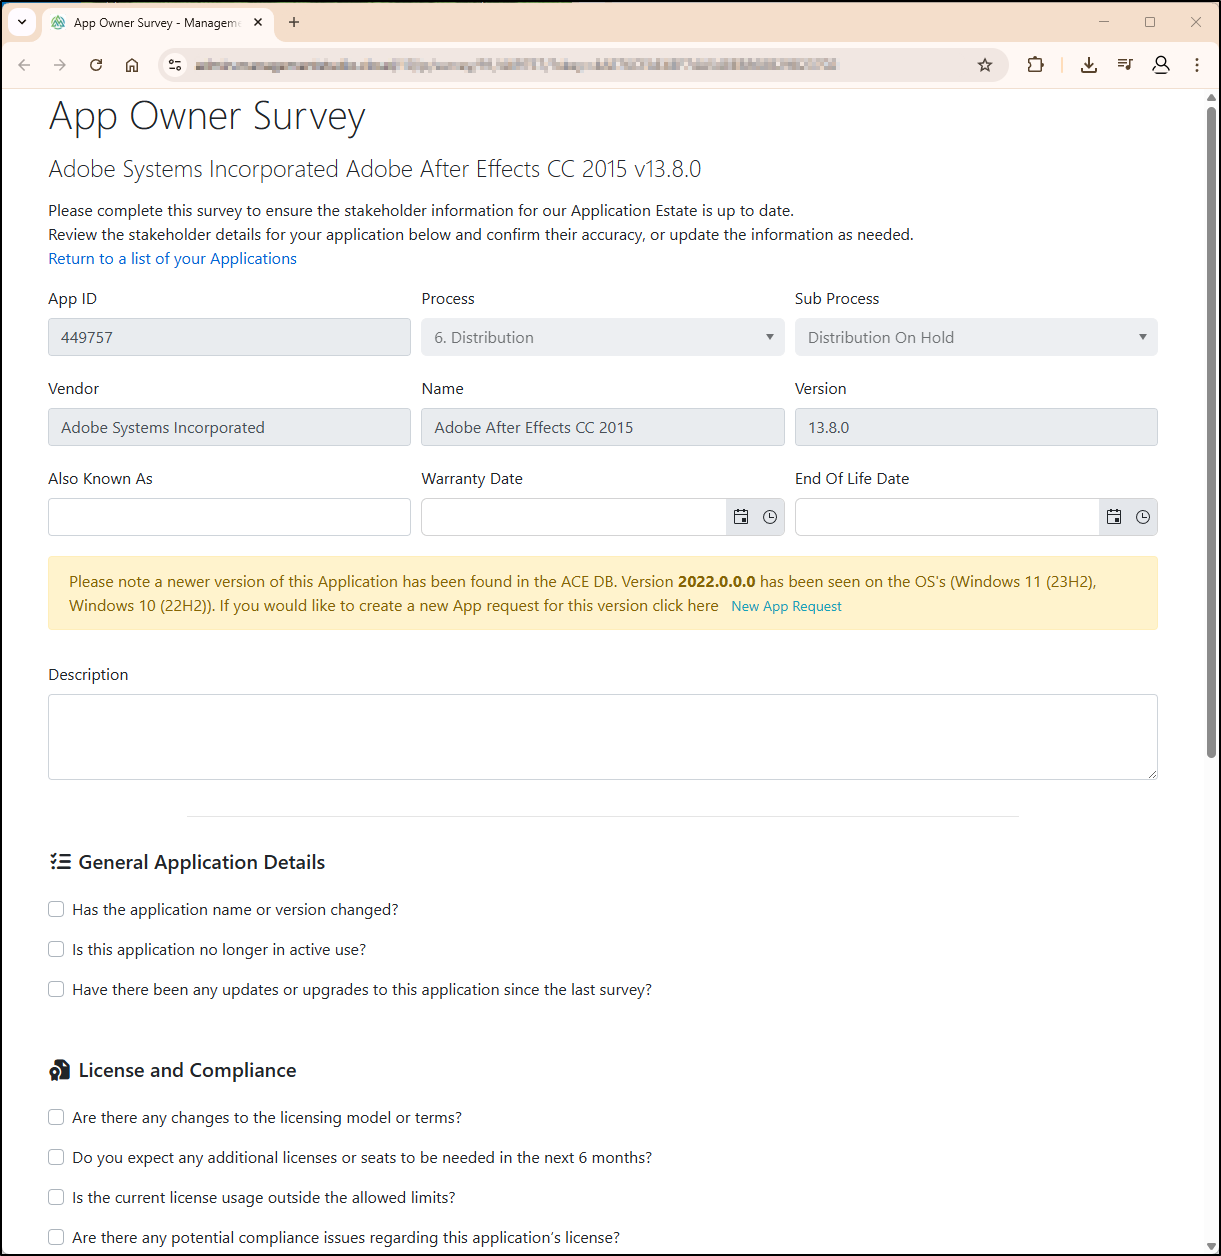Reload the survey page
Viewport: 1221px width, 1256px height.
tap(96, 65)
